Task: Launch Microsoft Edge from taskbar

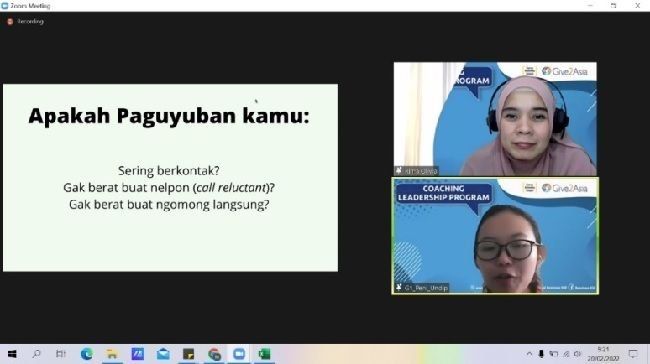Action: 87,354
